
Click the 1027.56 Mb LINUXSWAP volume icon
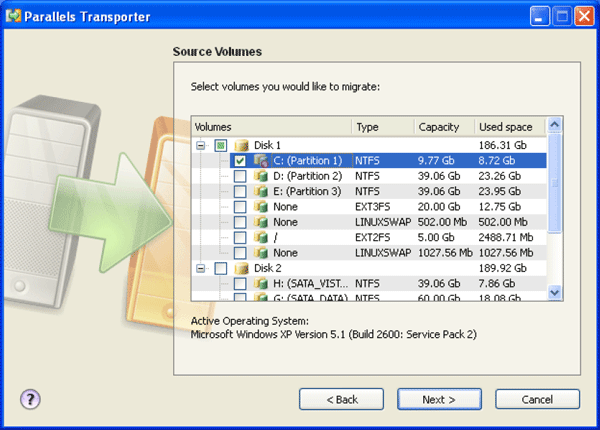(261, 253)
